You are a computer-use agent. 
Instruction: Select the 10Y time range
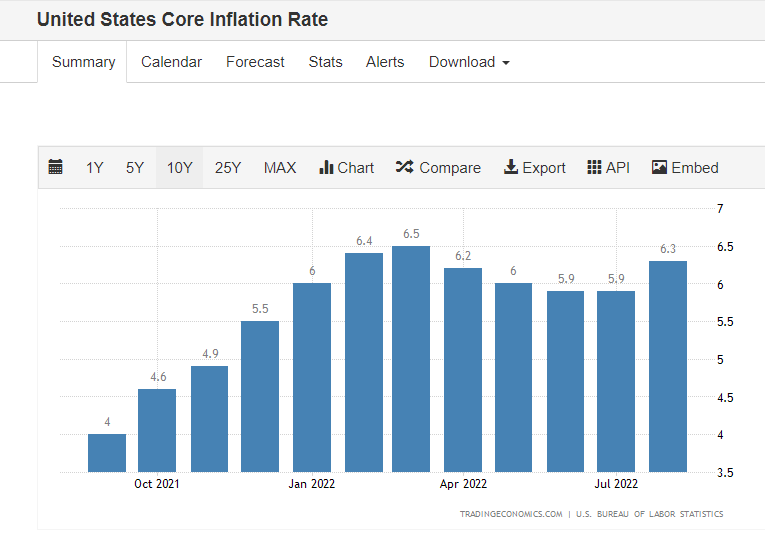click(180, 168)
